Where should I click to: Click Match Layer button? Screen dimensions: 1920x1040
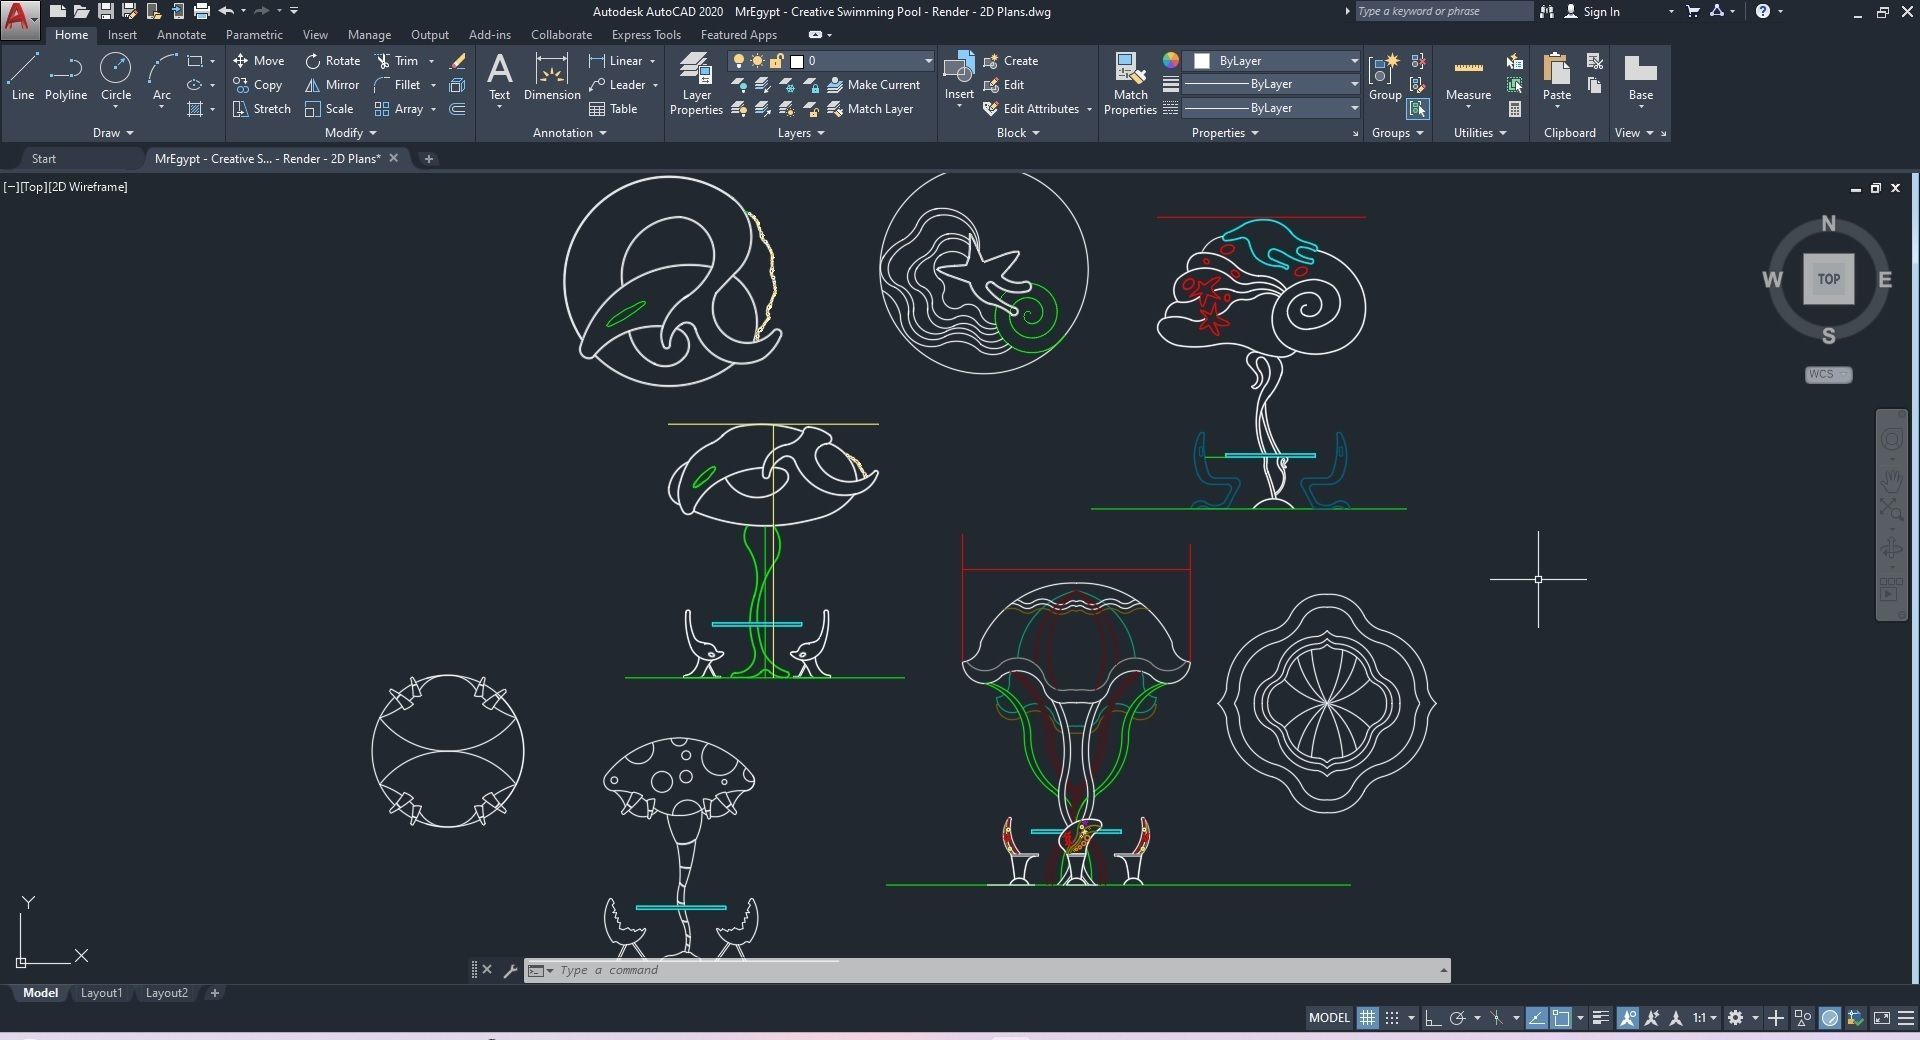pos(870,109)
